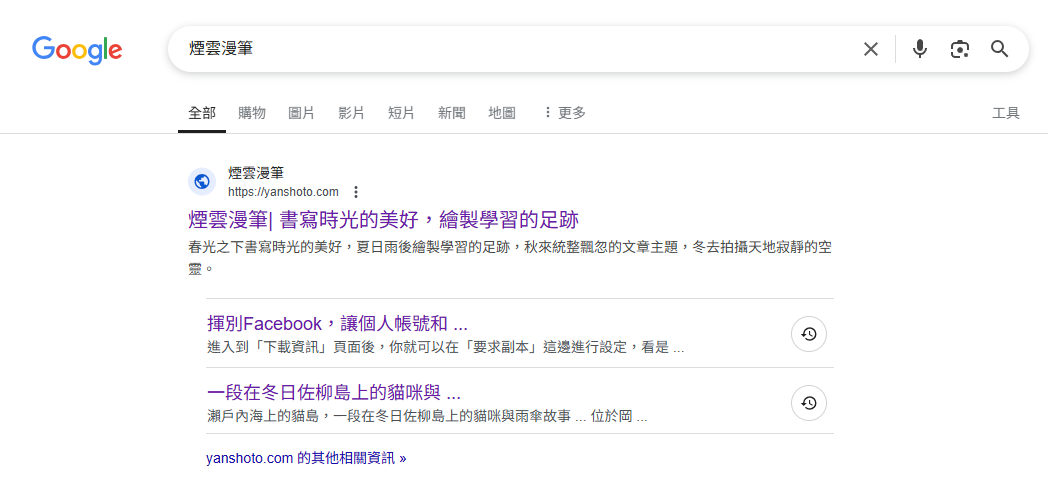Click snippet text starting 春光之下書寫時光
The height and width of the screenshot is (490, 1048).
pyautogui.click(x=510, y=258)
